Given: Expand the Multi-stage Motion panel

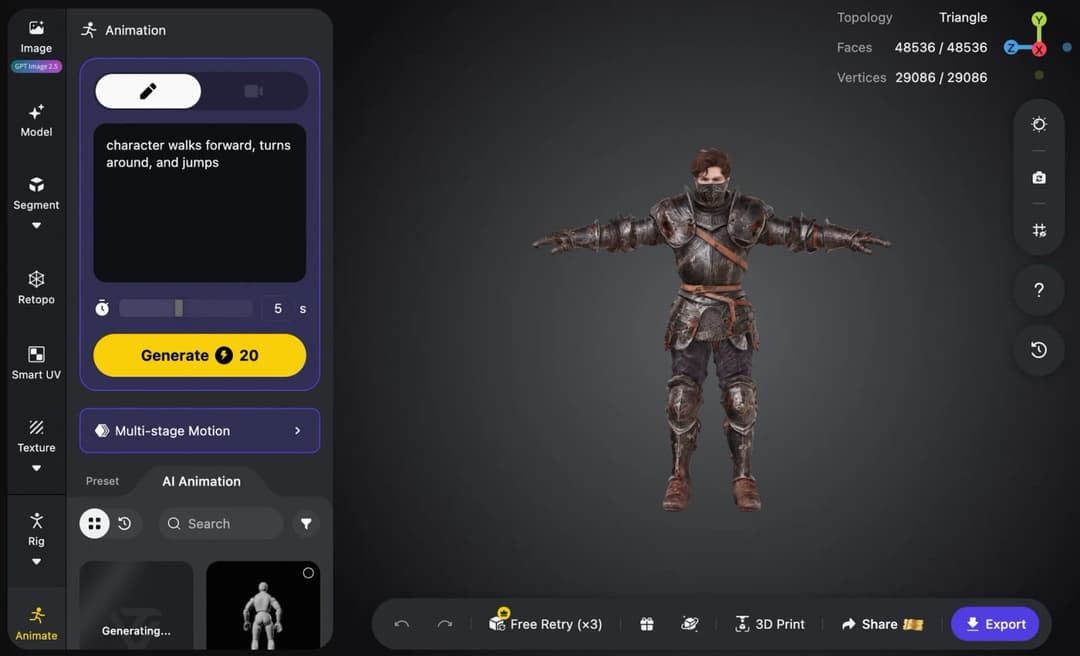Looking at the screenshot, I should (200, 431).
